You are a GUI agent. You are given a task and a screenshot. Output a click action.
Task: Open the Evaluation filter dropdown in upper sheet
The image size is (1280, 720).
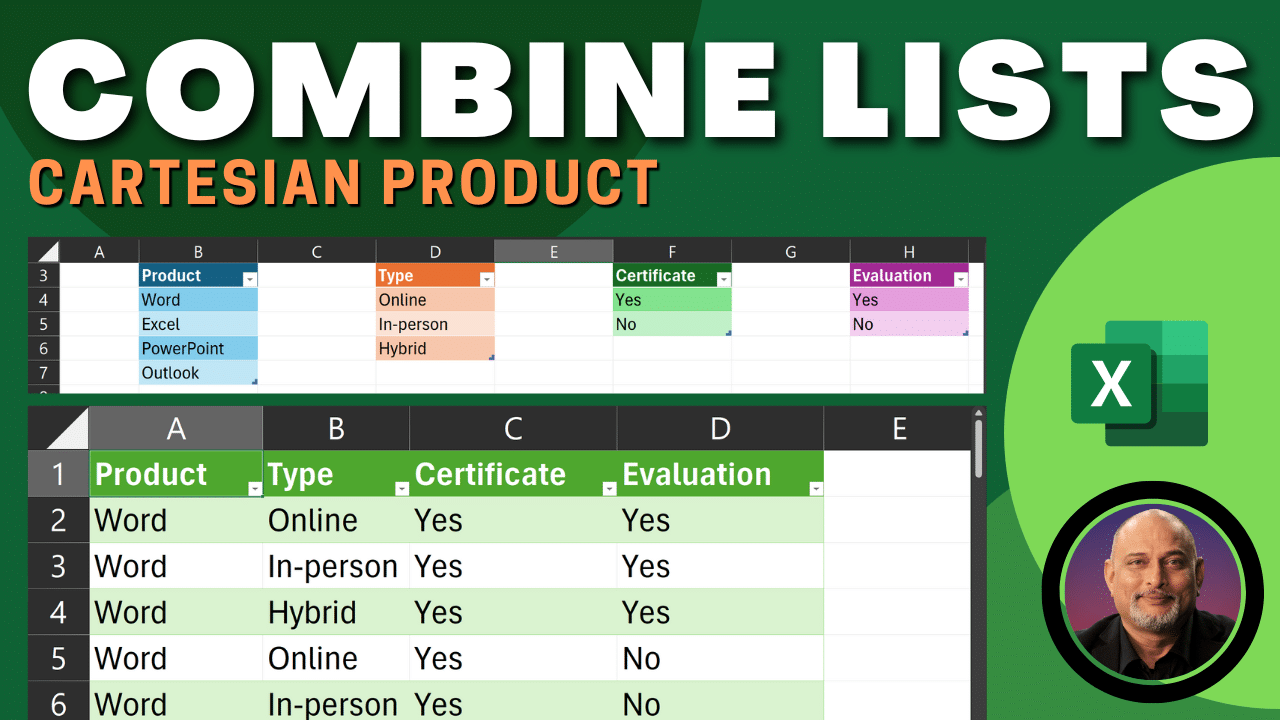[961, 280]
